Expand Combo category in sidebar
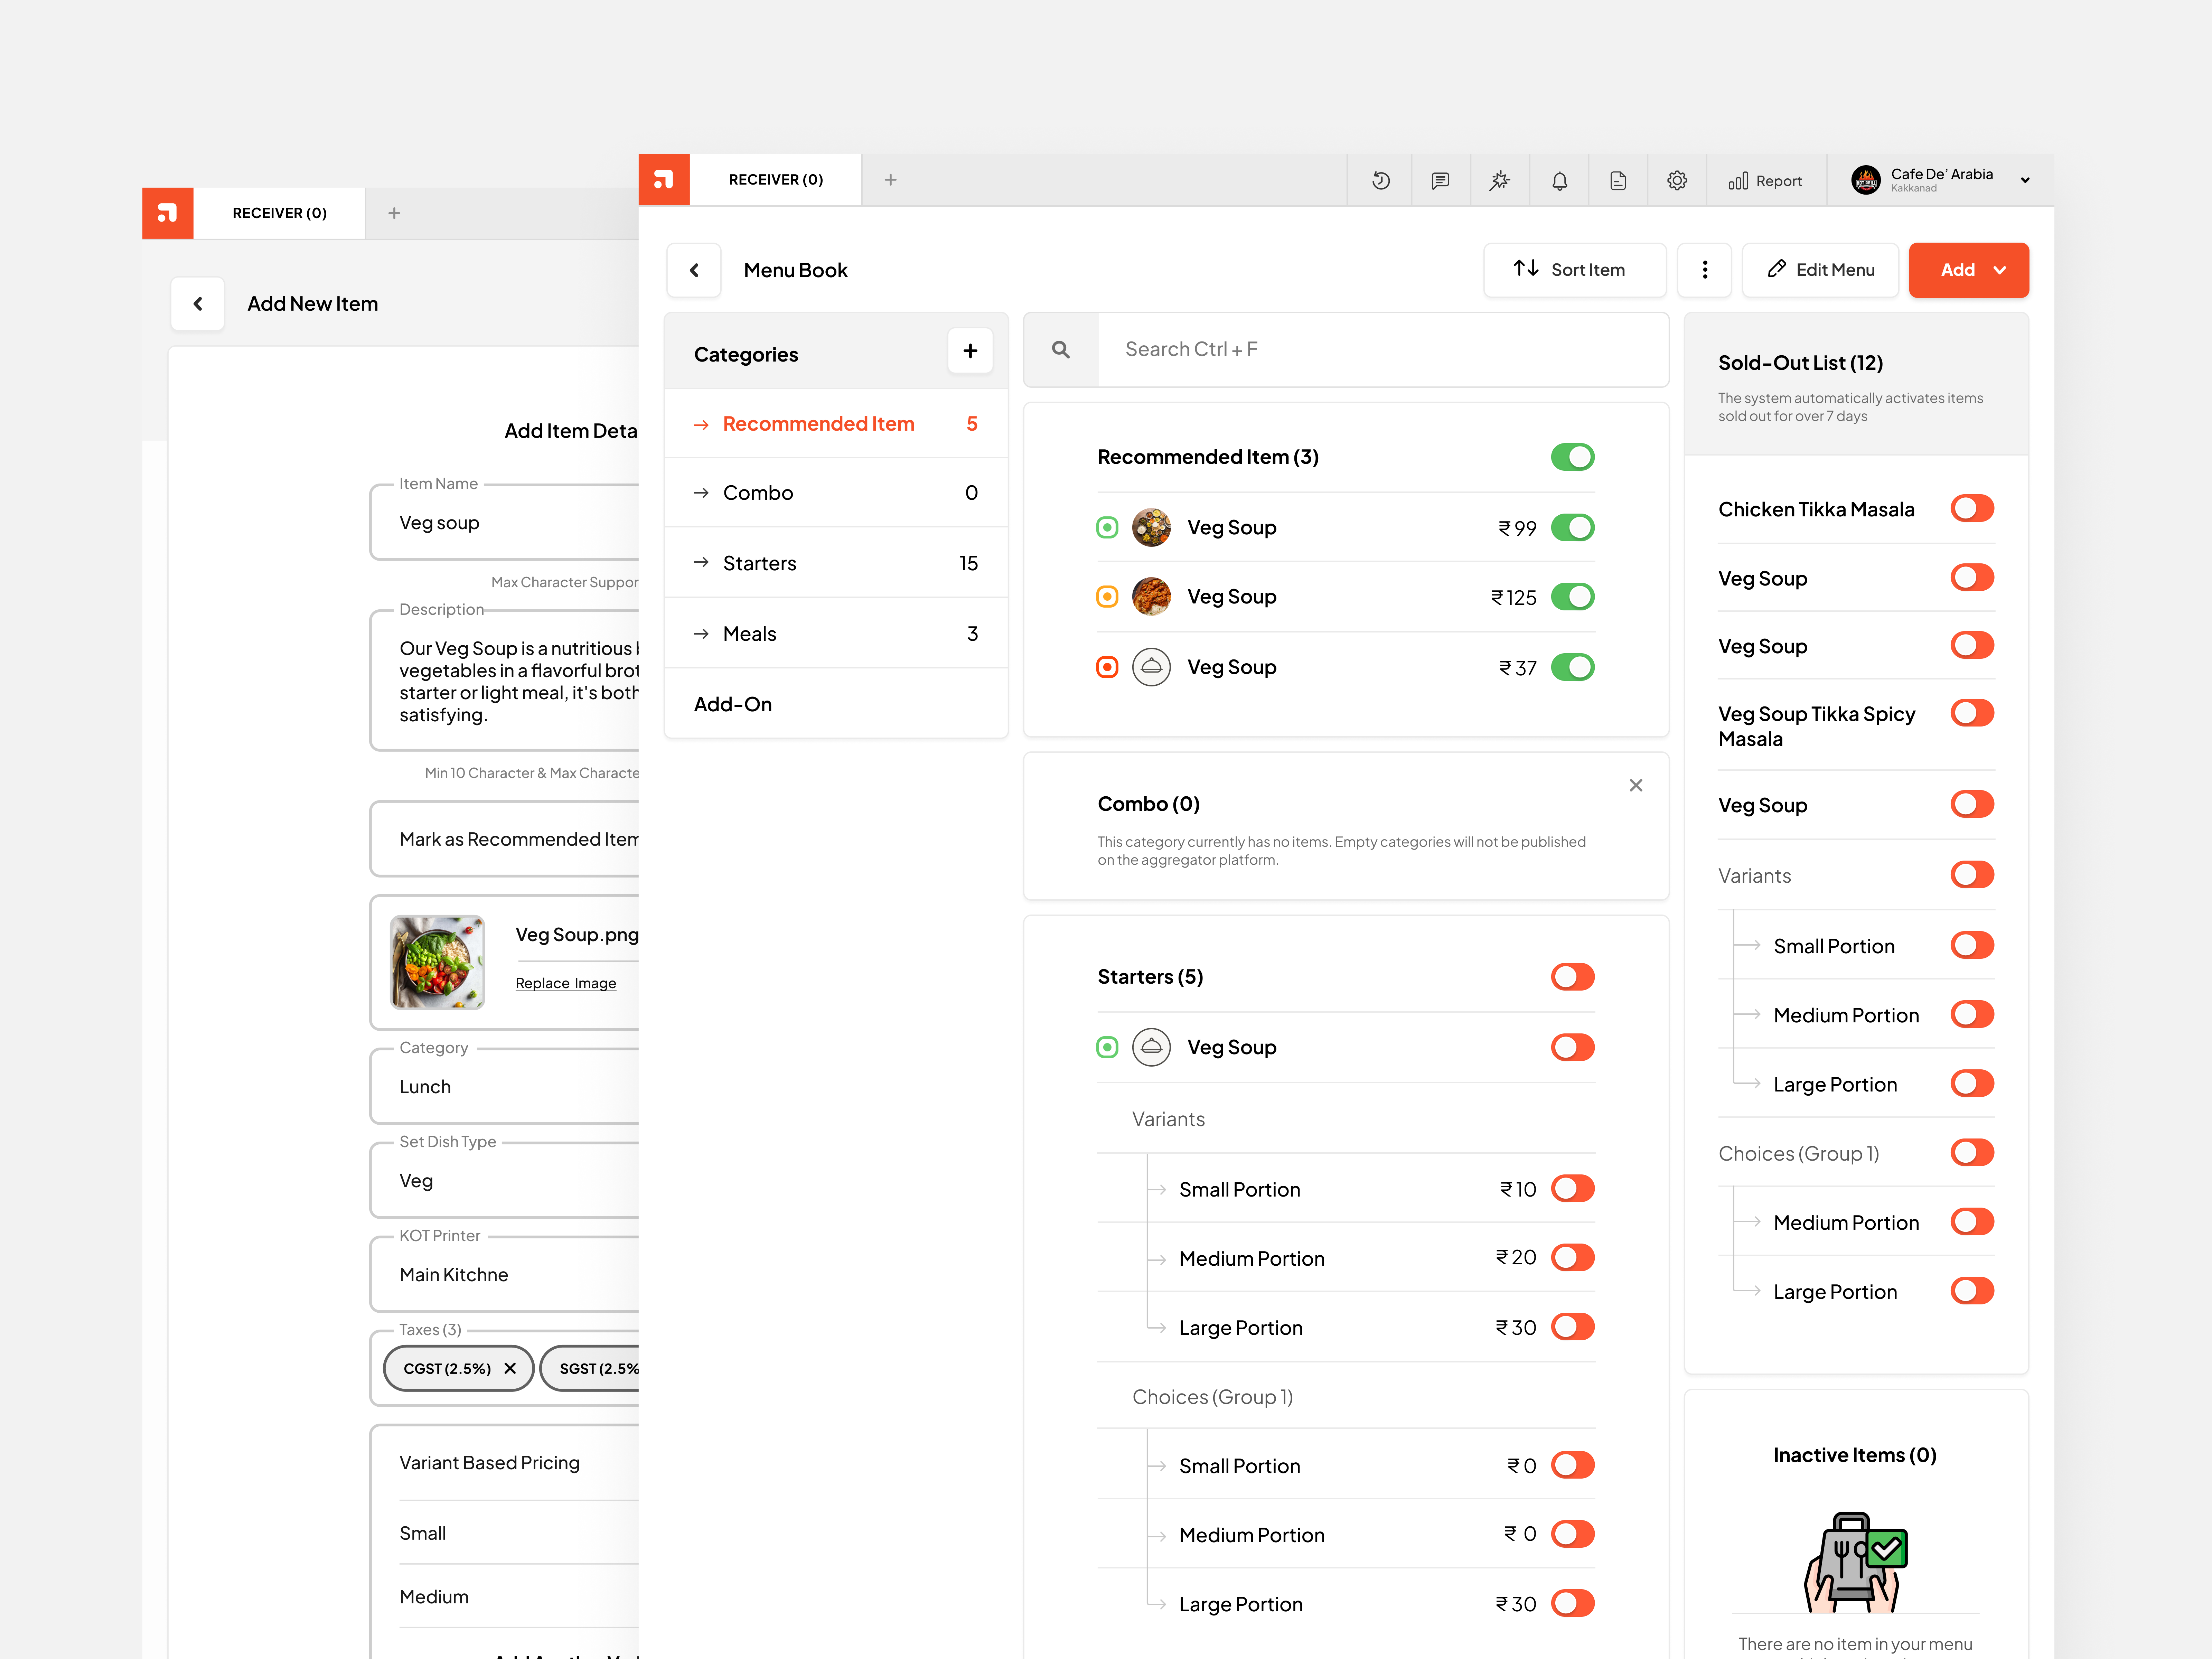The image size is (2212, 1659). coord(836,493)
